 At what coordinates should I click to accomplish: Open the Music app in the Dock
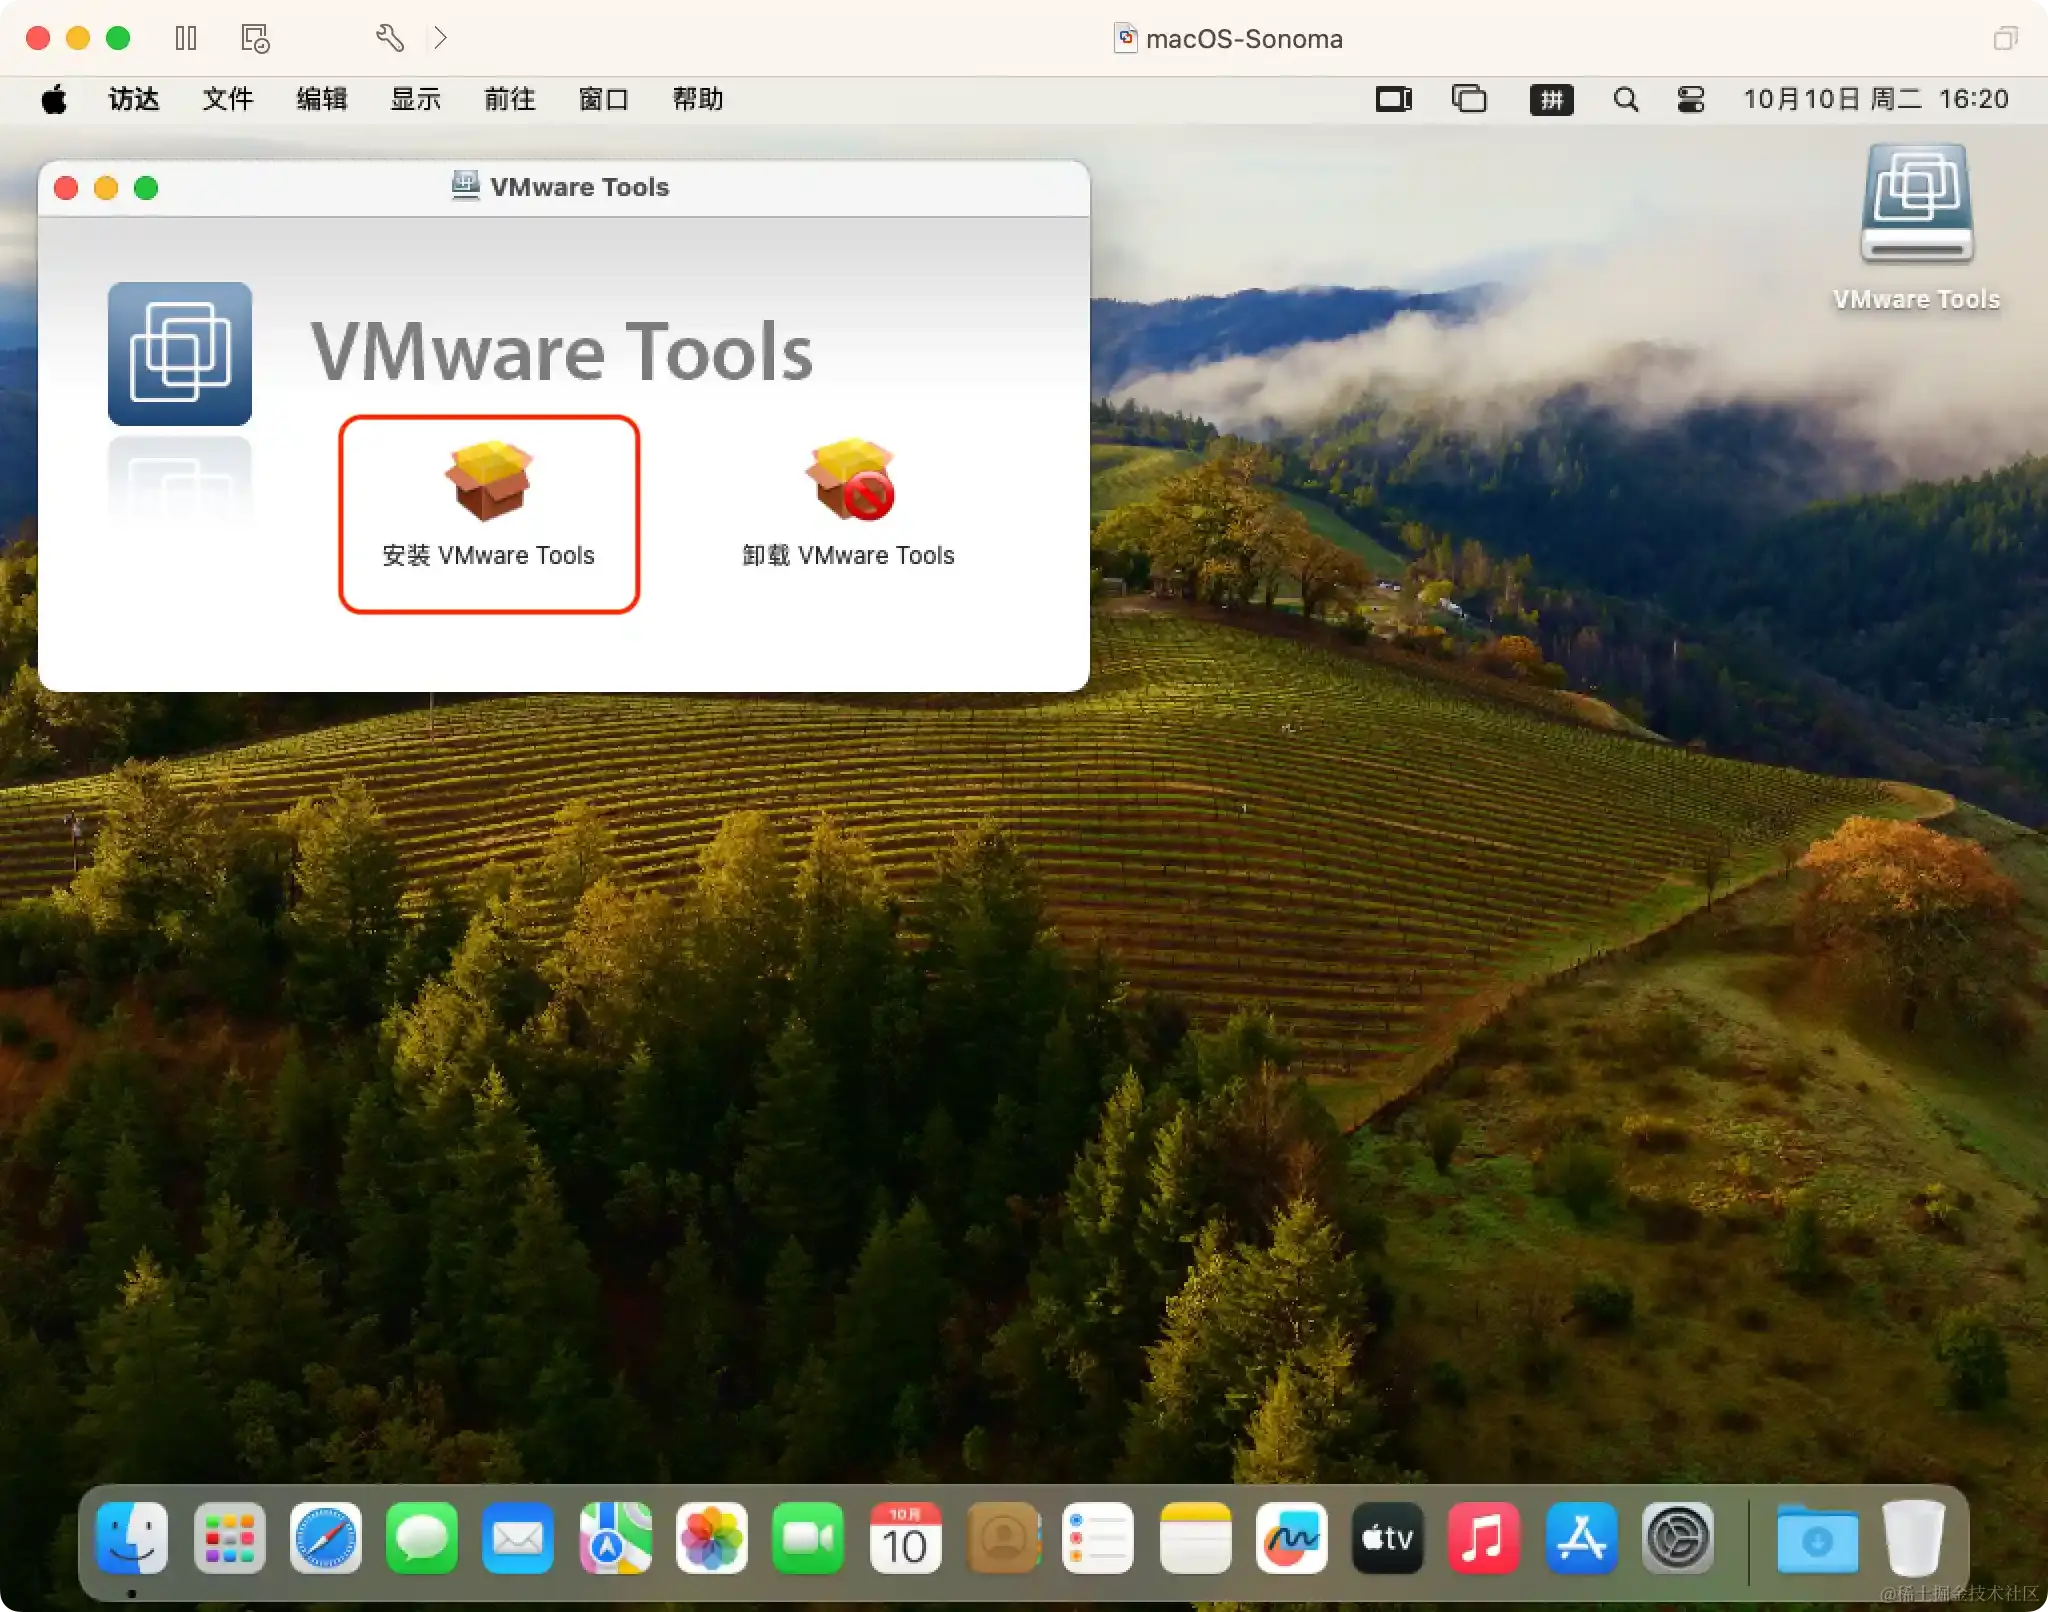click(1484, 1538)
